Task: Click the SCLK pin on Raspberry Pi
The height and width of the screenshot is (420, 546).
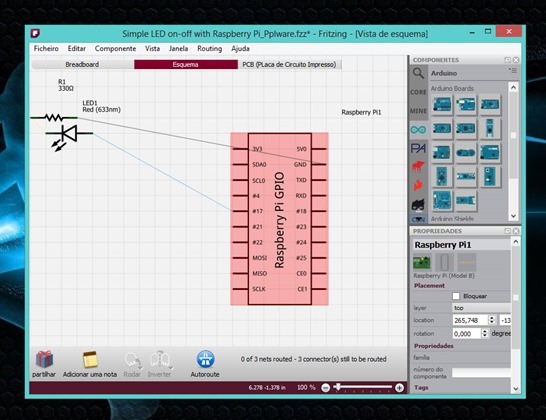Action: (240, 289)
